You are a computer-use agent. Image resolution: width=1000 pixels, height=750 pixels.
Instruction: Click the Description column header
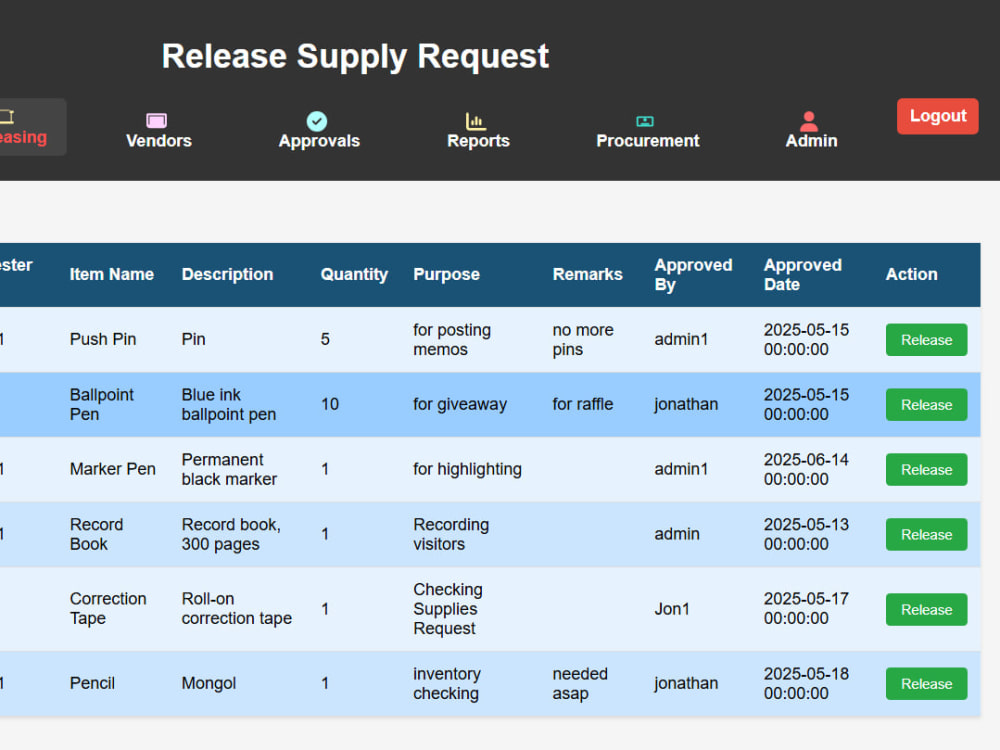pyautogui.click(x=227, y=274)
